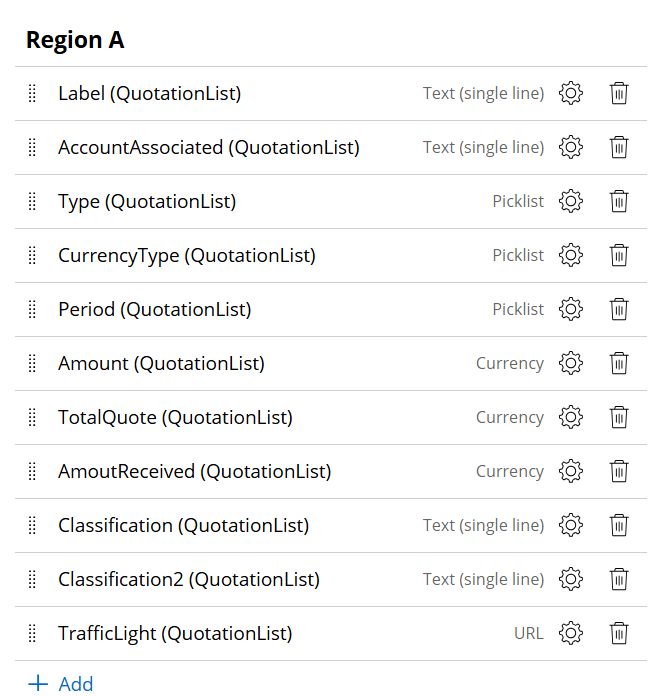This screenshot has height=696, width=670.
Task: Grab drag handle of Period row
Action: 32,309
